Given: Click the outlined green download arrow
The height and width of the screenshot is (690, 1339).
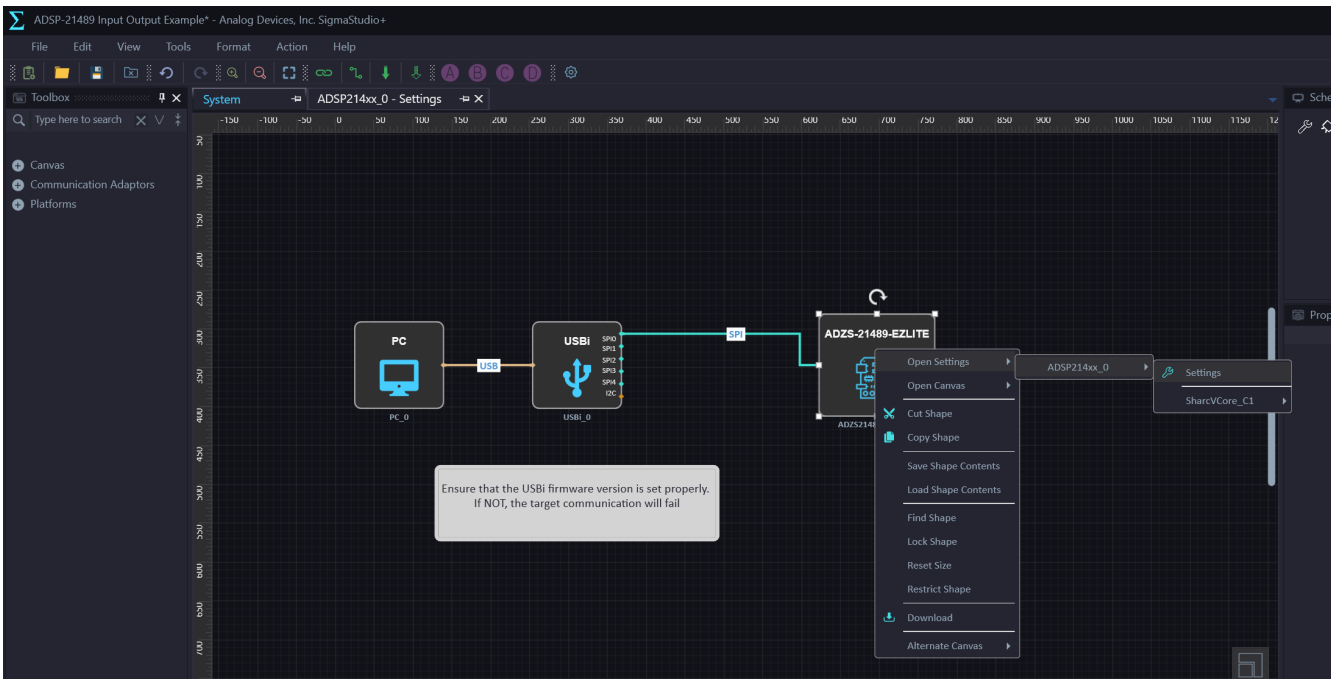Looking at the screenshot, I should click(x=416, y=73).
